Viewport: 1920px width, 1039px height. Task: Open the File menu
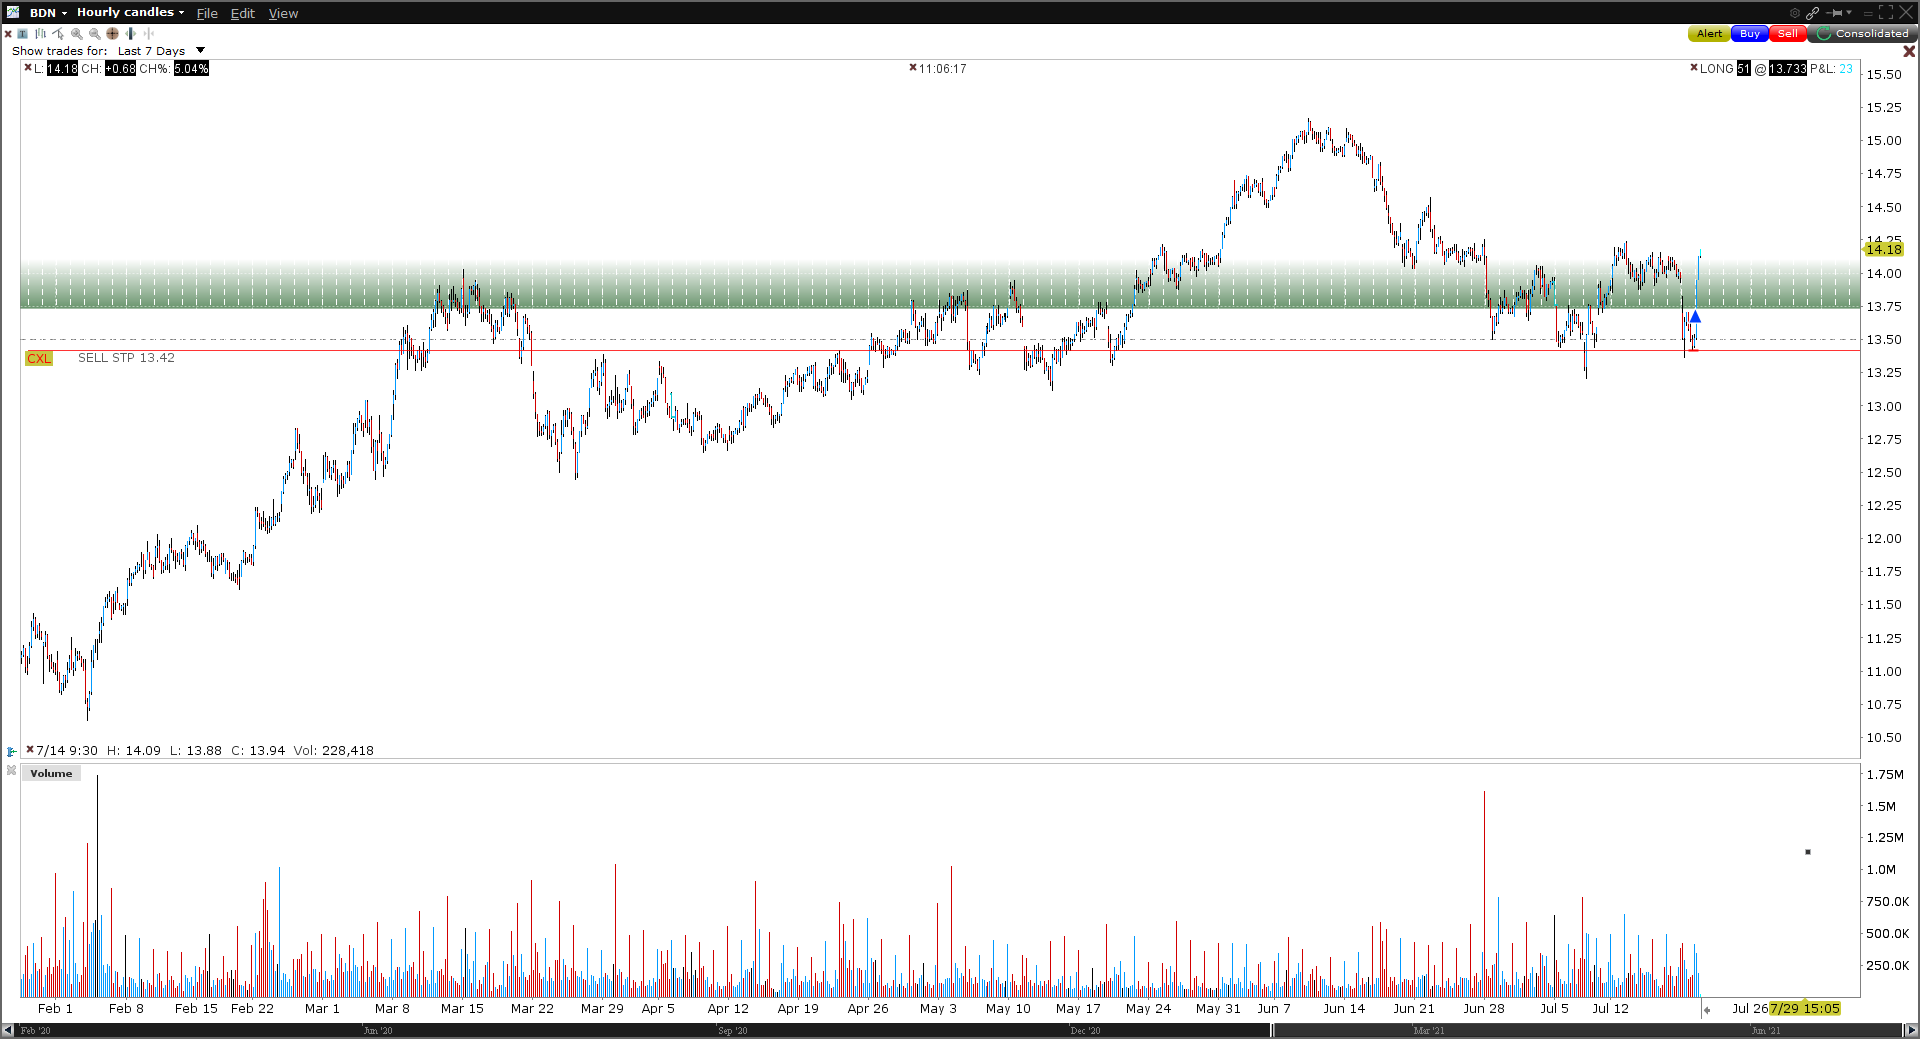click(207, 13)
